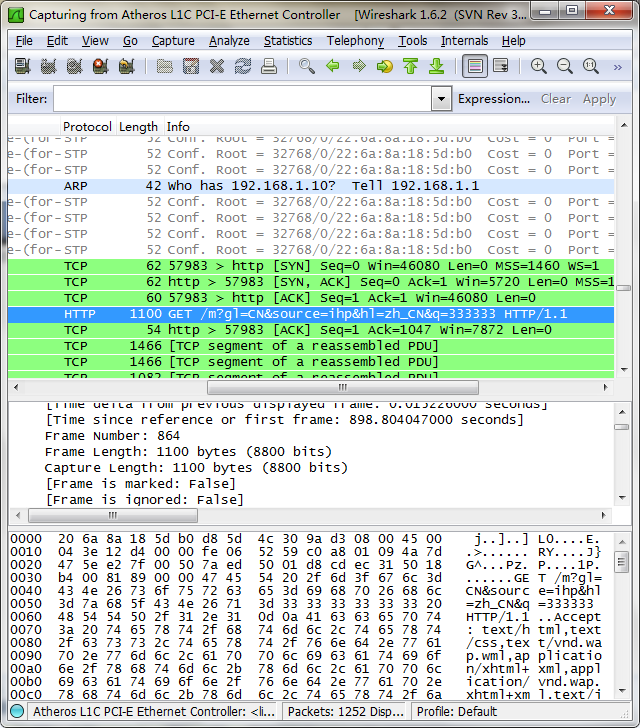The image size is (640, 728).
Task: Expand the toolbar overflow chevron
Action: coord(617,67)
